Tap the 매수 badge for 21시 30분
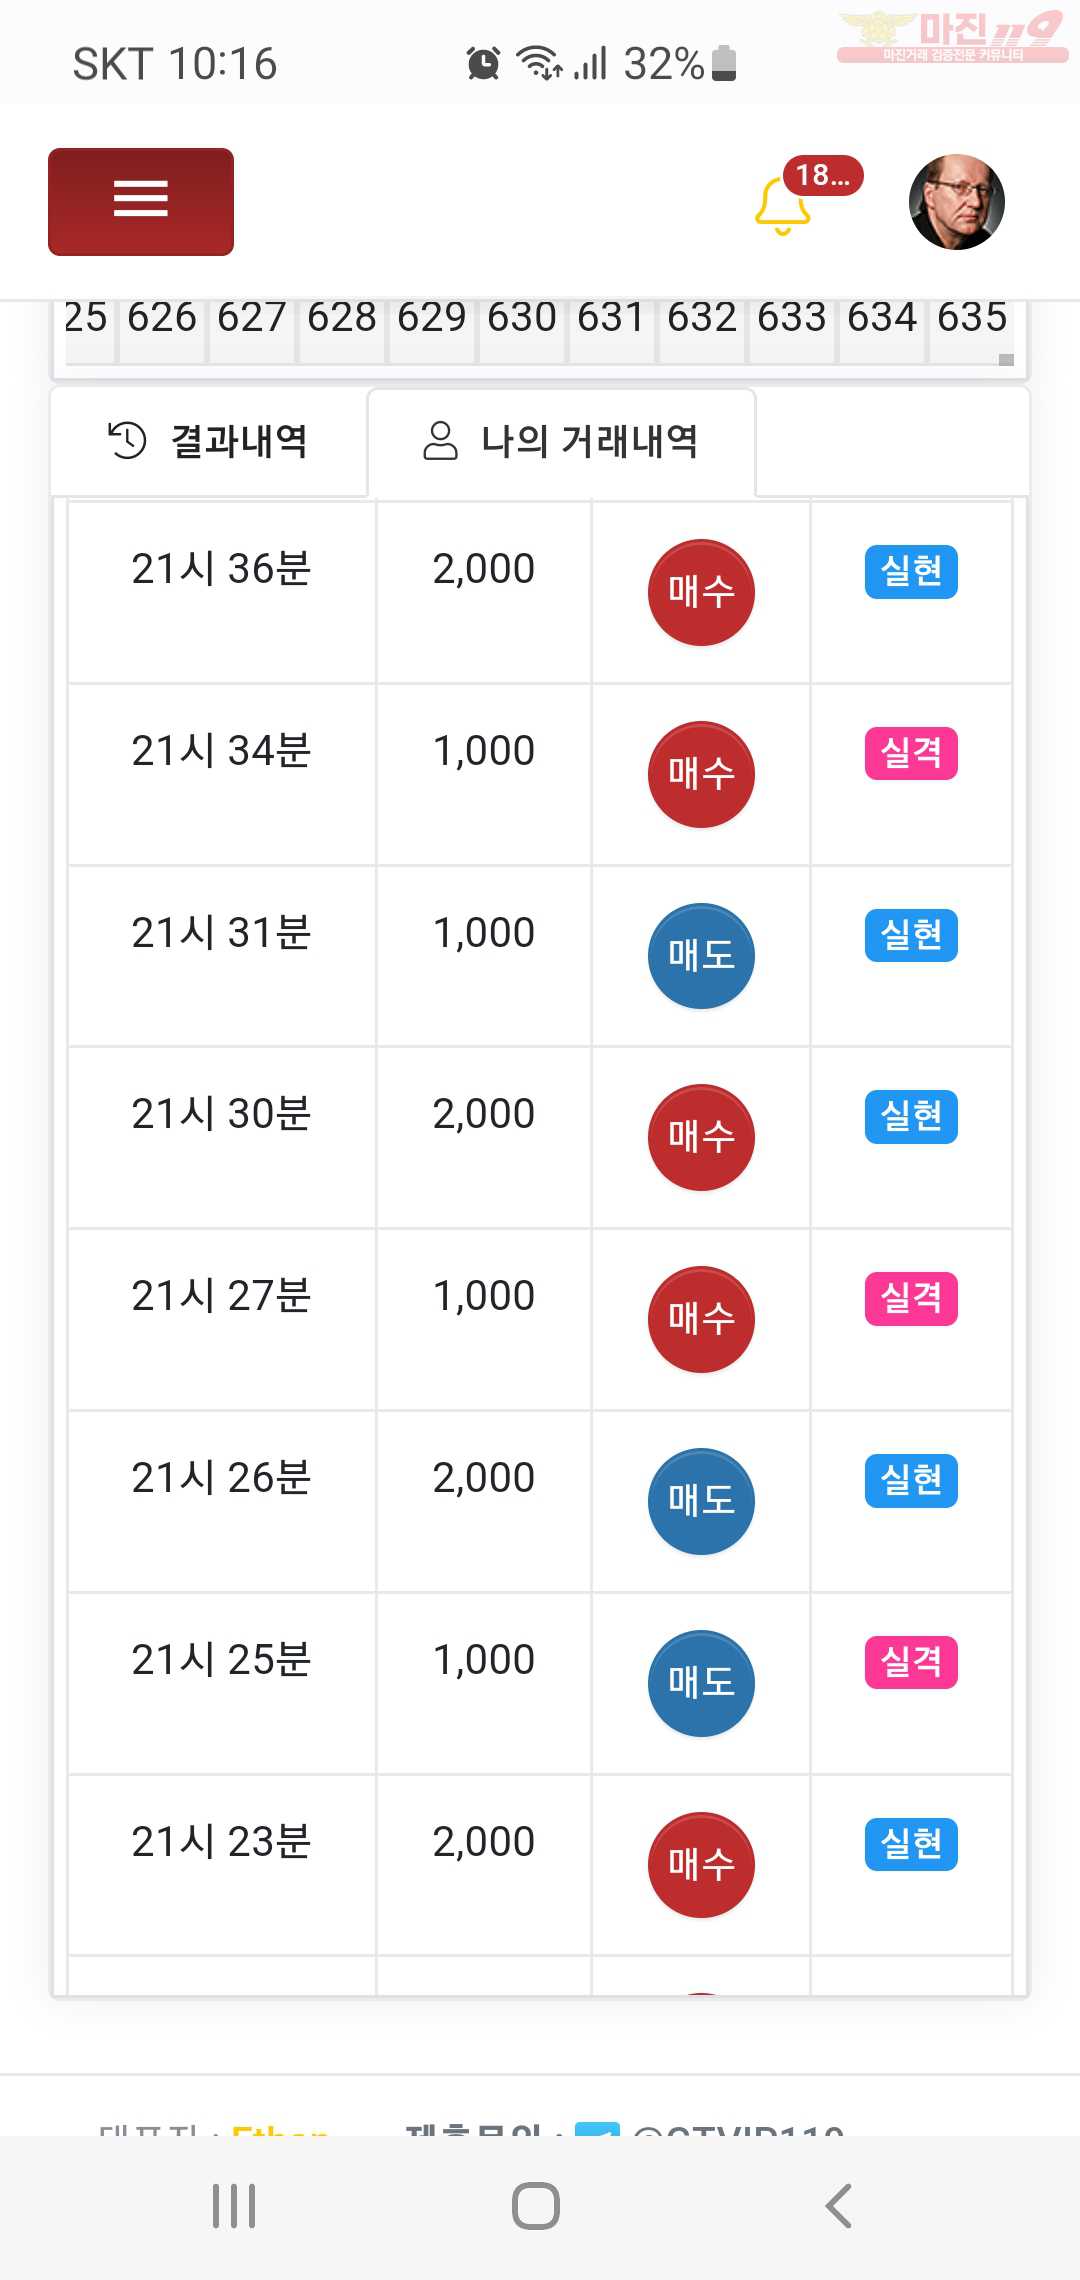Image resolution: width=1080 pixels, height=2280 pixels. coord(701,1137)
